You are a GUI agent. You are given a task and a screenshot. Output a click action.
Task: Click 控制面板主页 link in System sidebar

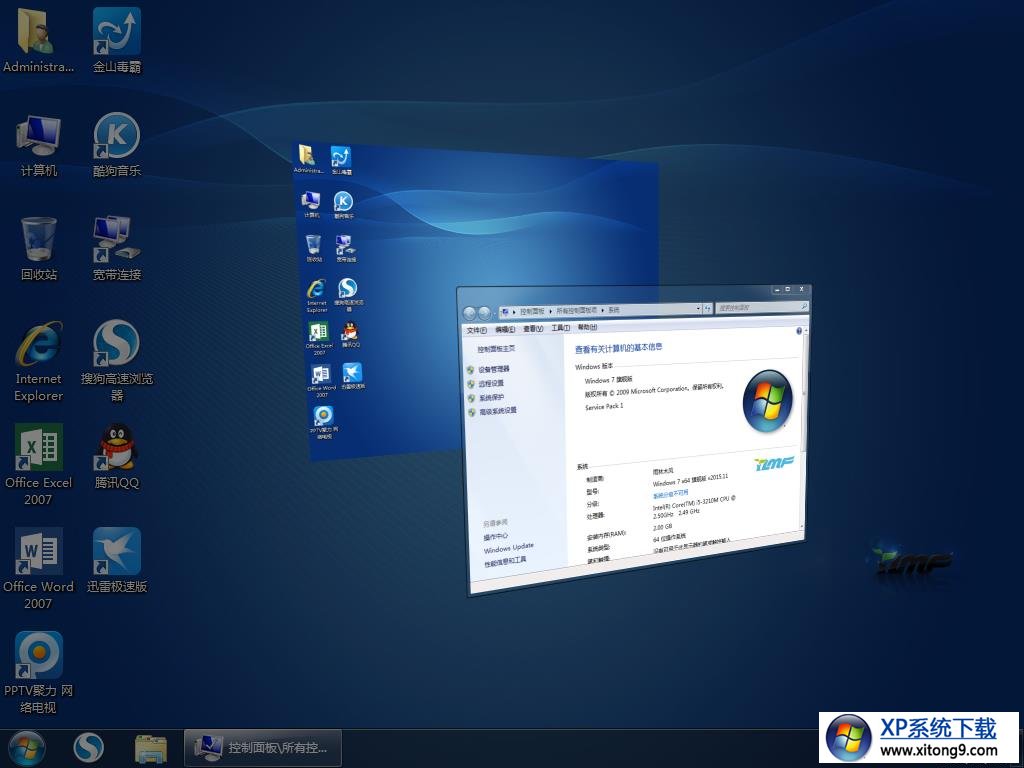pos(496,349)
